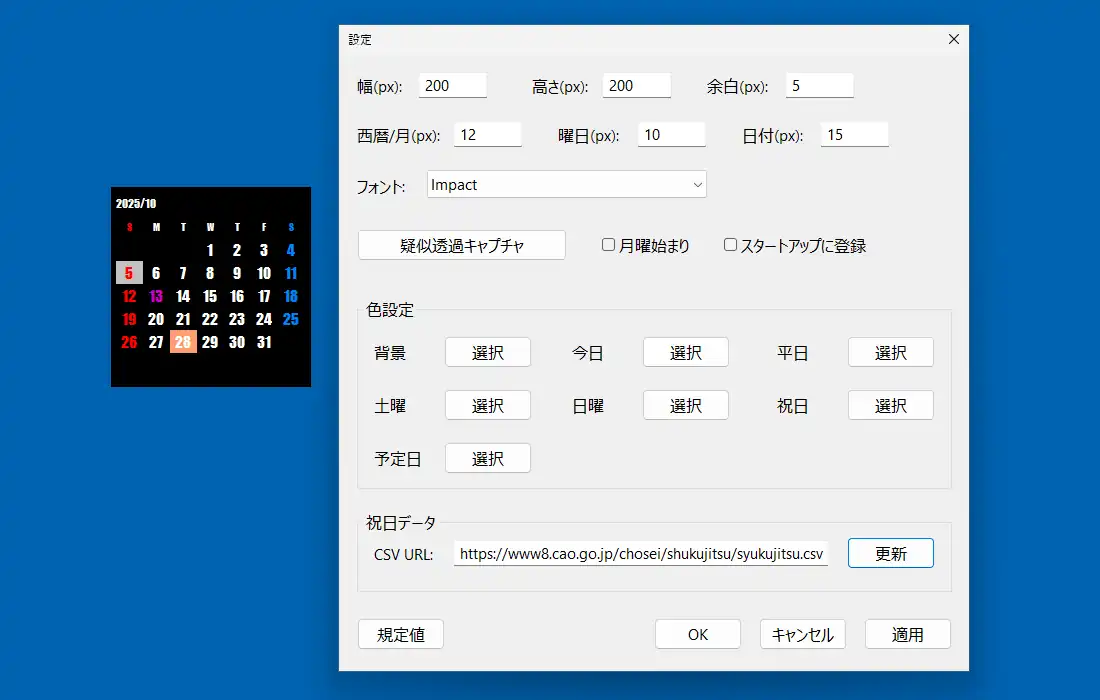Reset settings with the 規定値 button
This screenshot has width=1100, height=700.
400,635
